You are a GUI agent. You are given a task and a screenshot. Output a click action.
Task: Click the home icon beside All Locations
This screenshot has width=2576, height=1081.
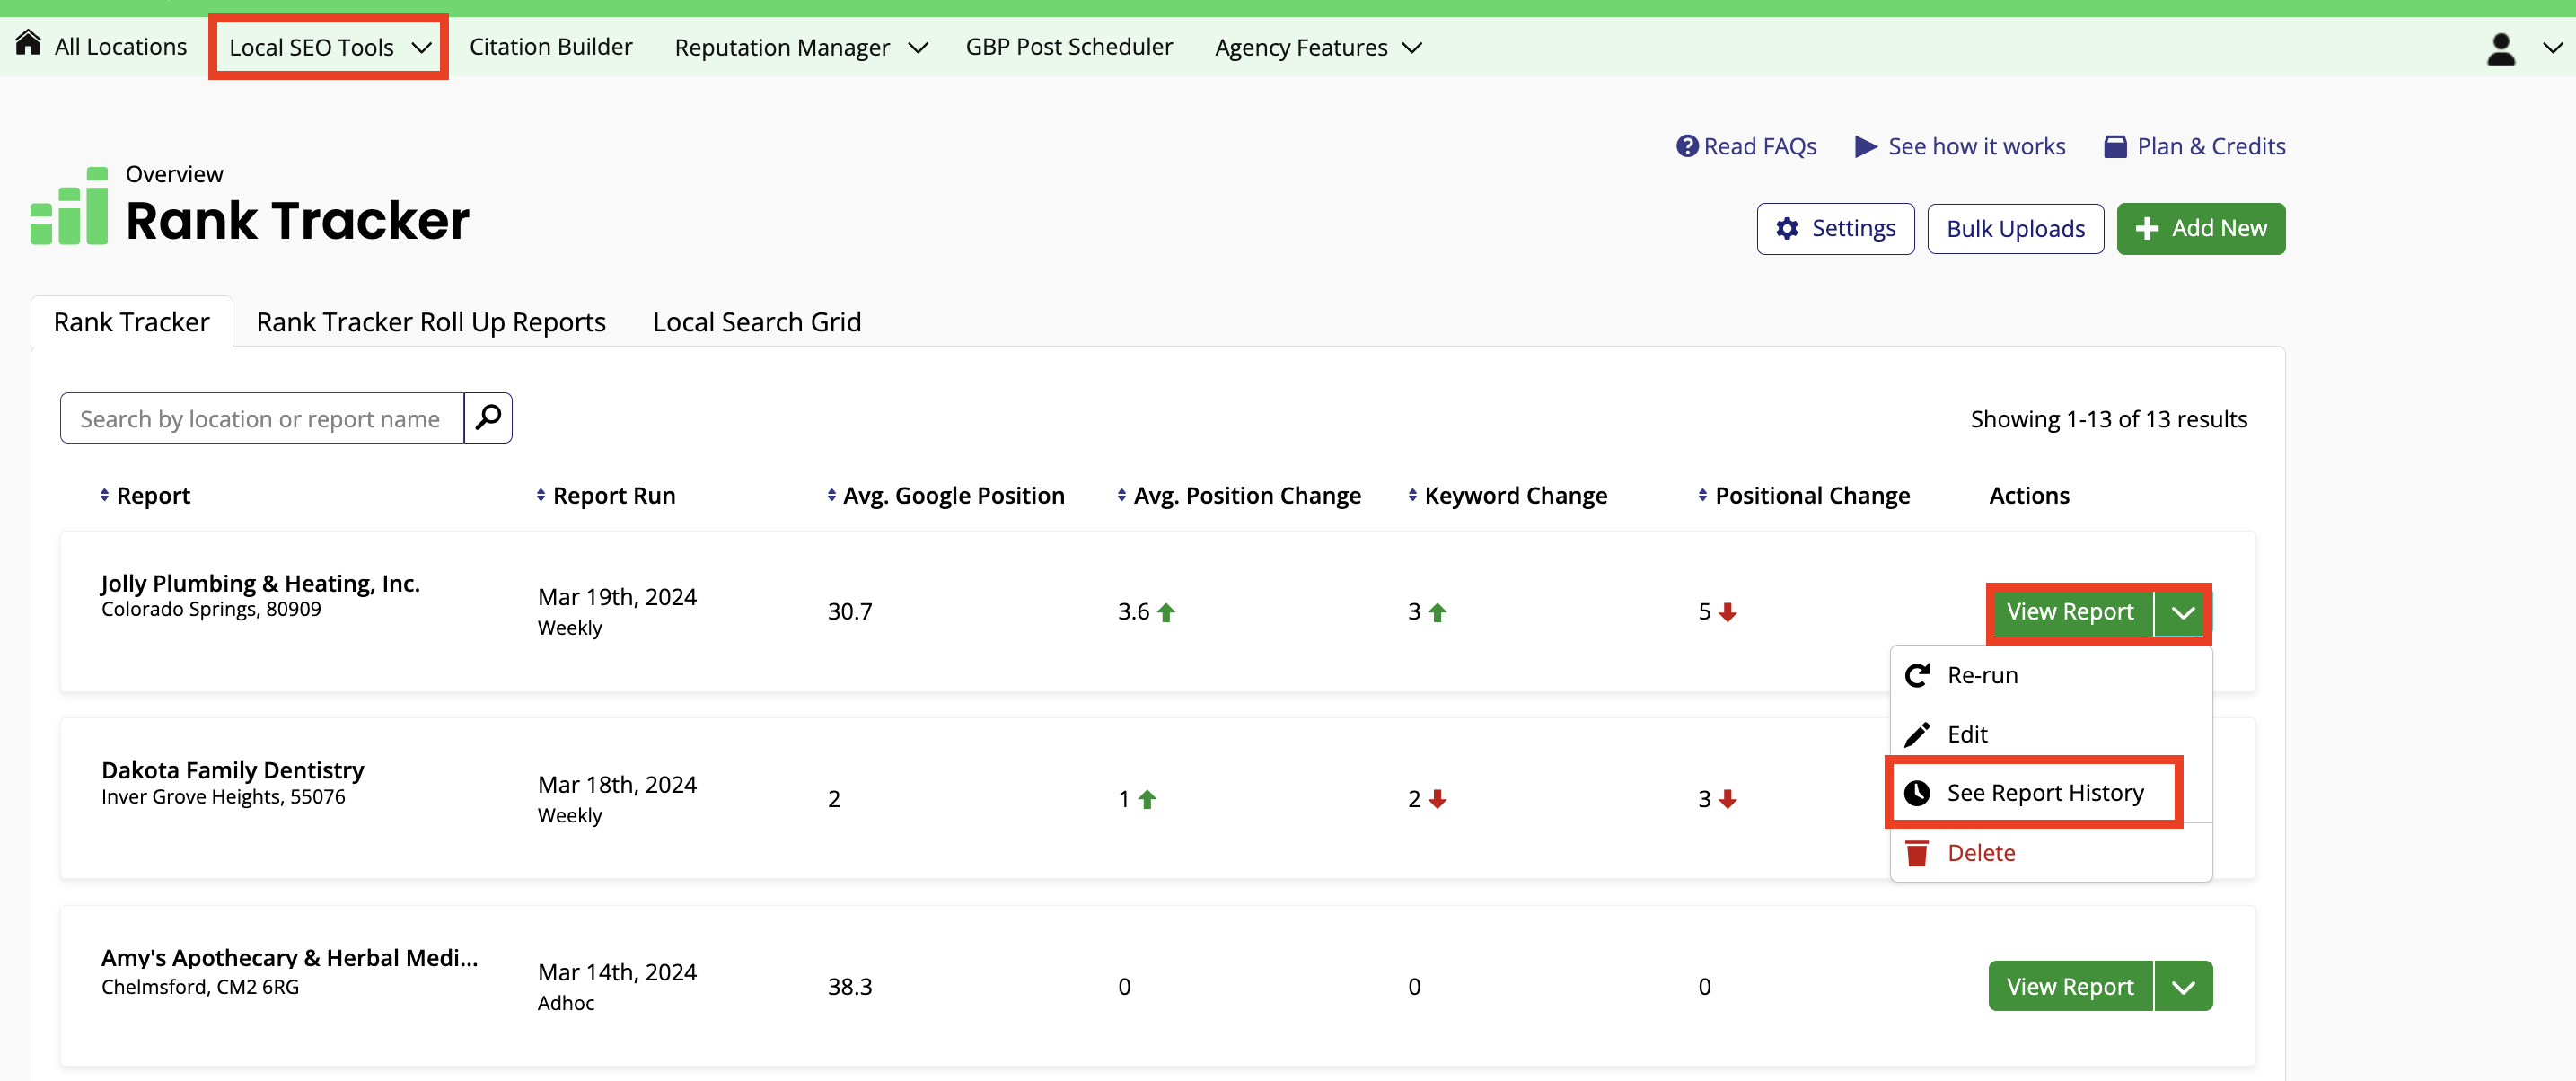point(28,43)
